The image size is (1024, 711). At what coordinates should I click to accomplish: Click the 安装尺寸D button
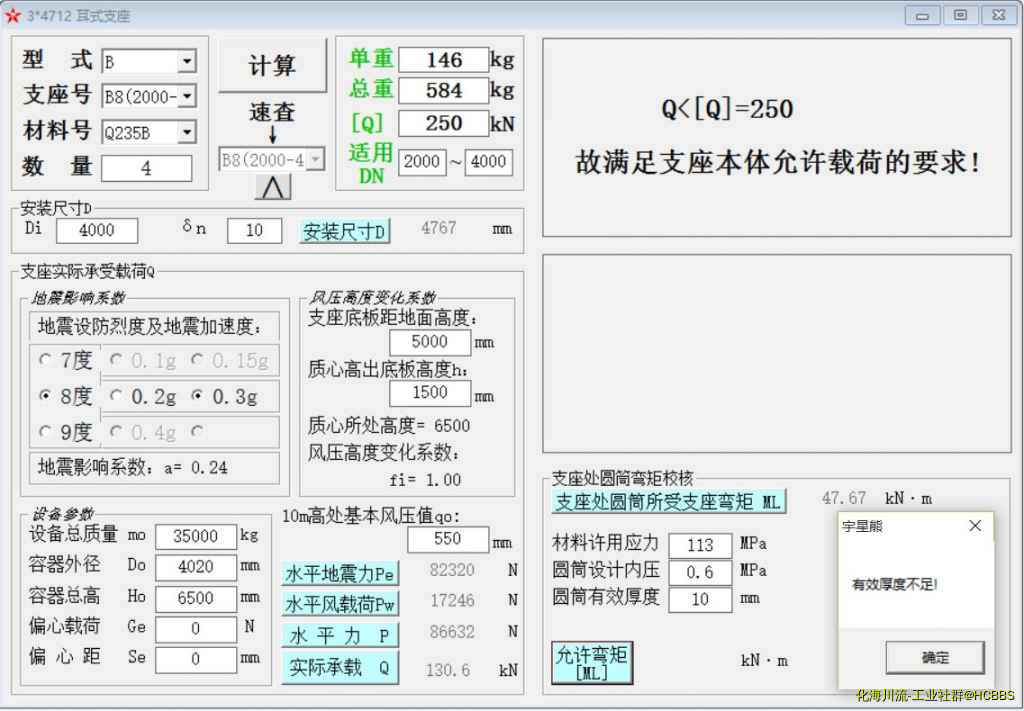pos(344,231)
